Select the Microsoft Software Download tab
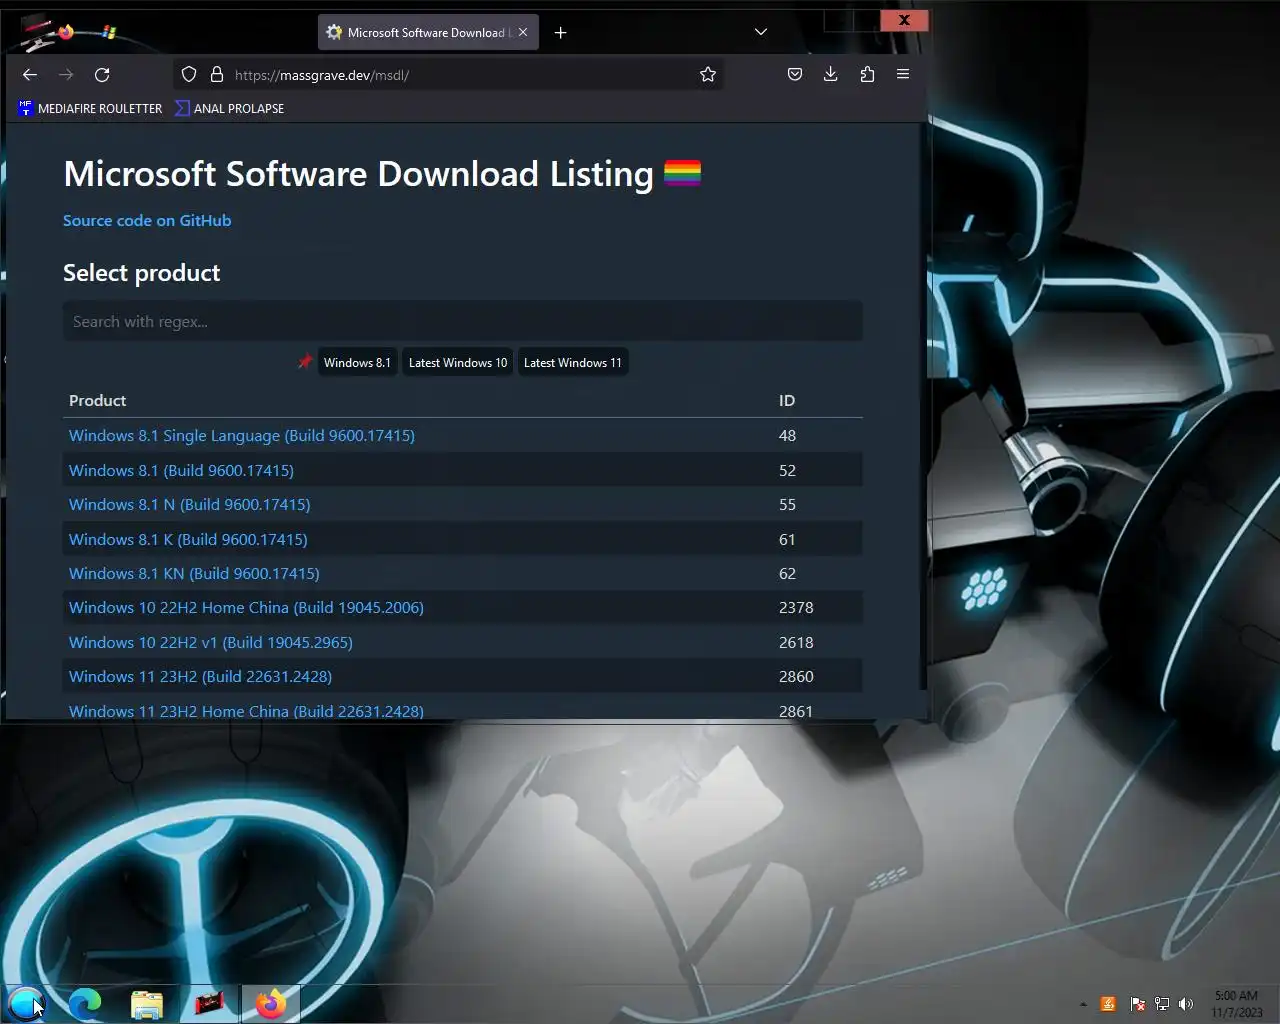The width and height of the screenshot is (1280, 1024). [x=429, y=33]
